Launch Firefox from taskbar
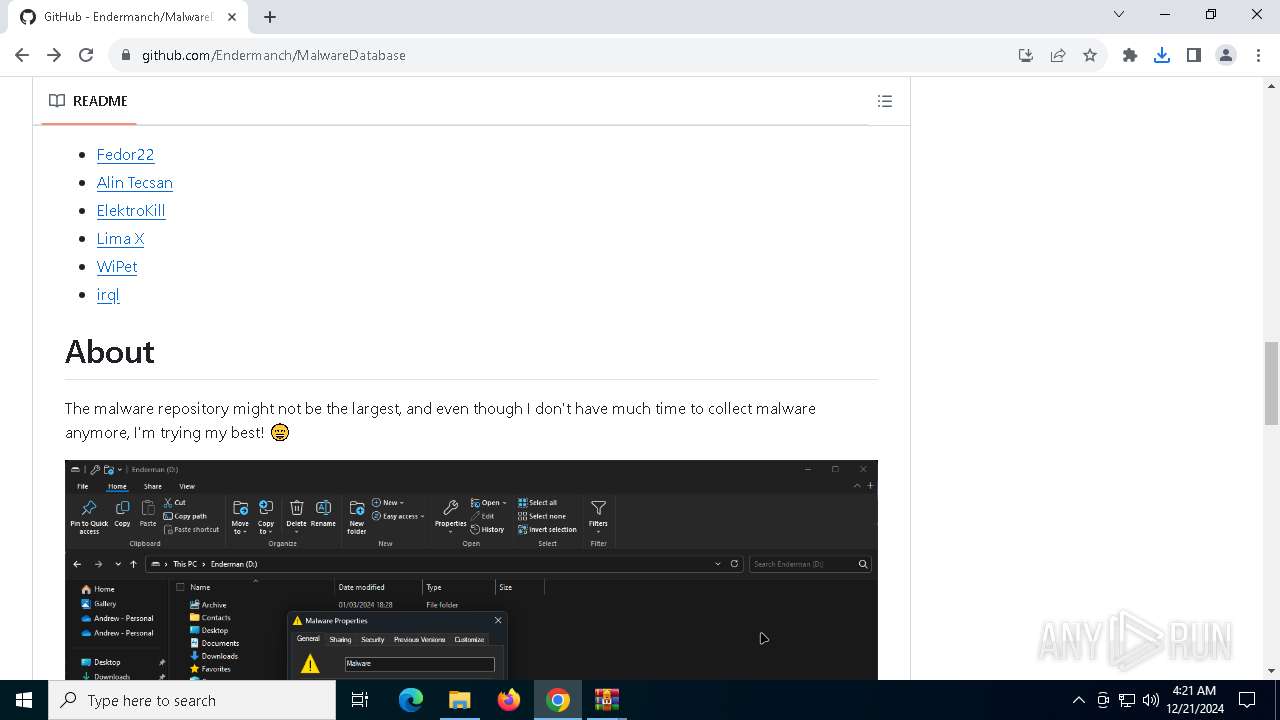1280x720 pixels. [509, 700]
